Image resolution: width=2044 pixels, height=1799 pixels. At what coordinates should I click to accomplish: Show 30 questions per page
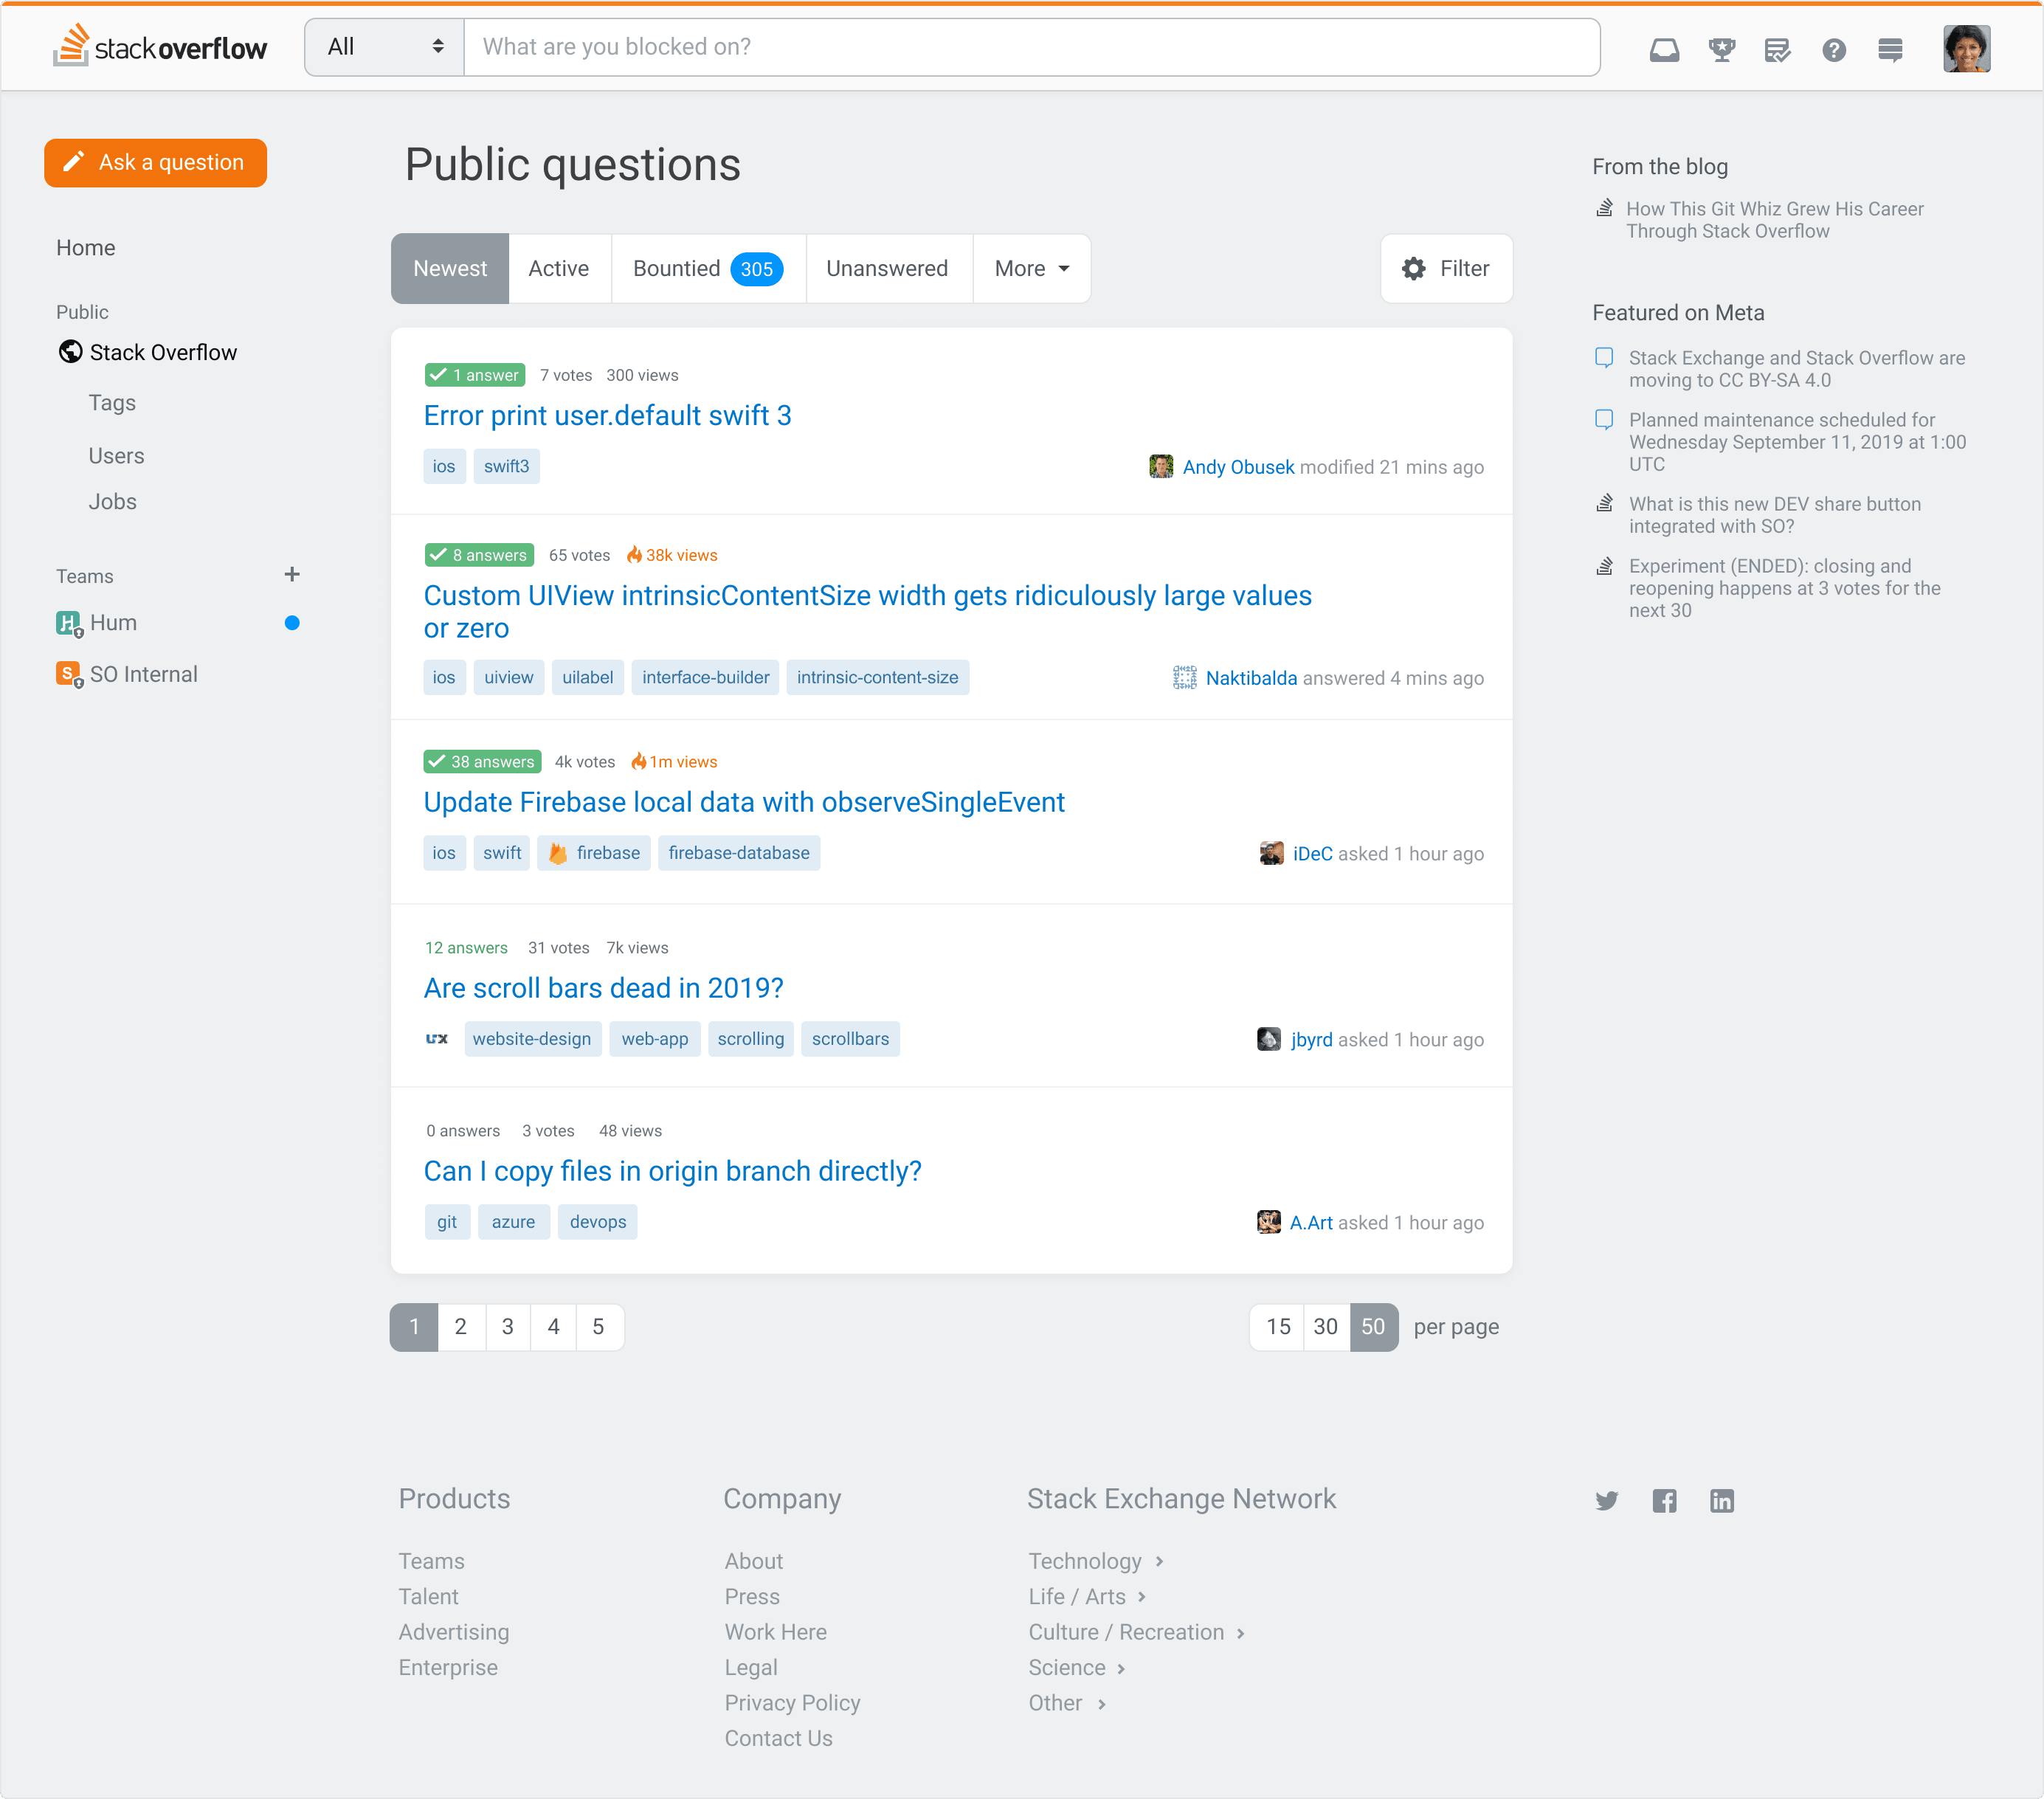pyautogui.click(x=1325, y=1326)
